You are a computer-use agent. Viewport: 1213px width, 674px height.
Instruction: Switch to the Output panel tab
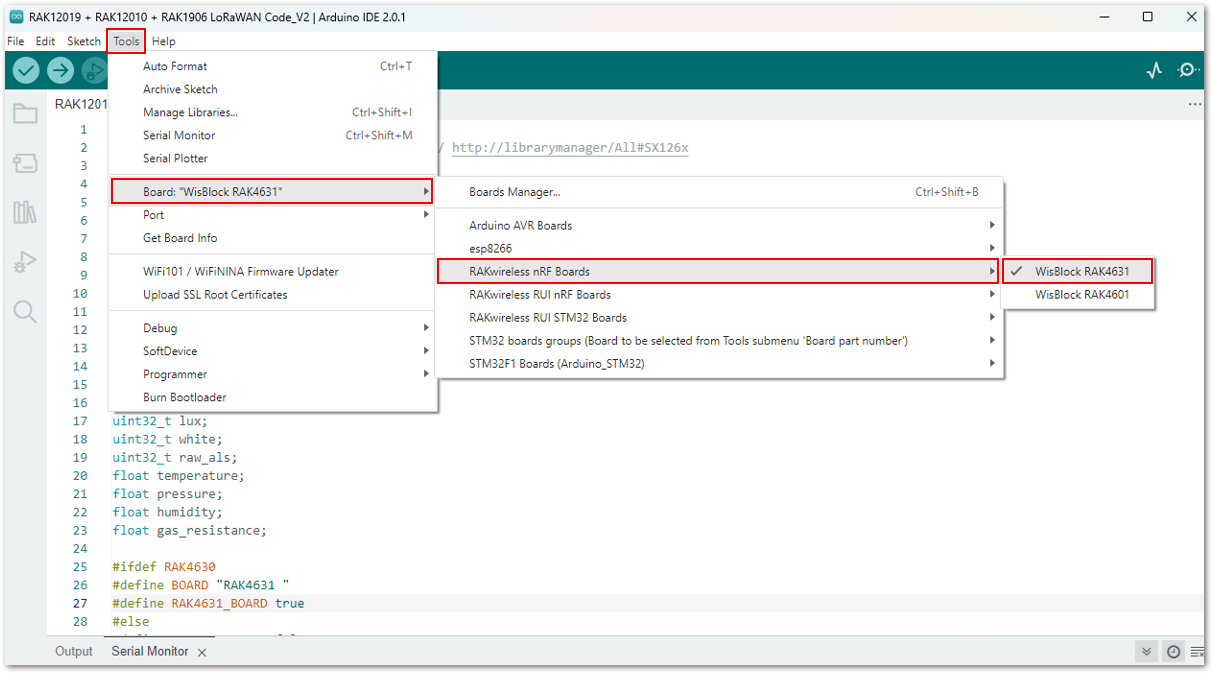(74, 651)
